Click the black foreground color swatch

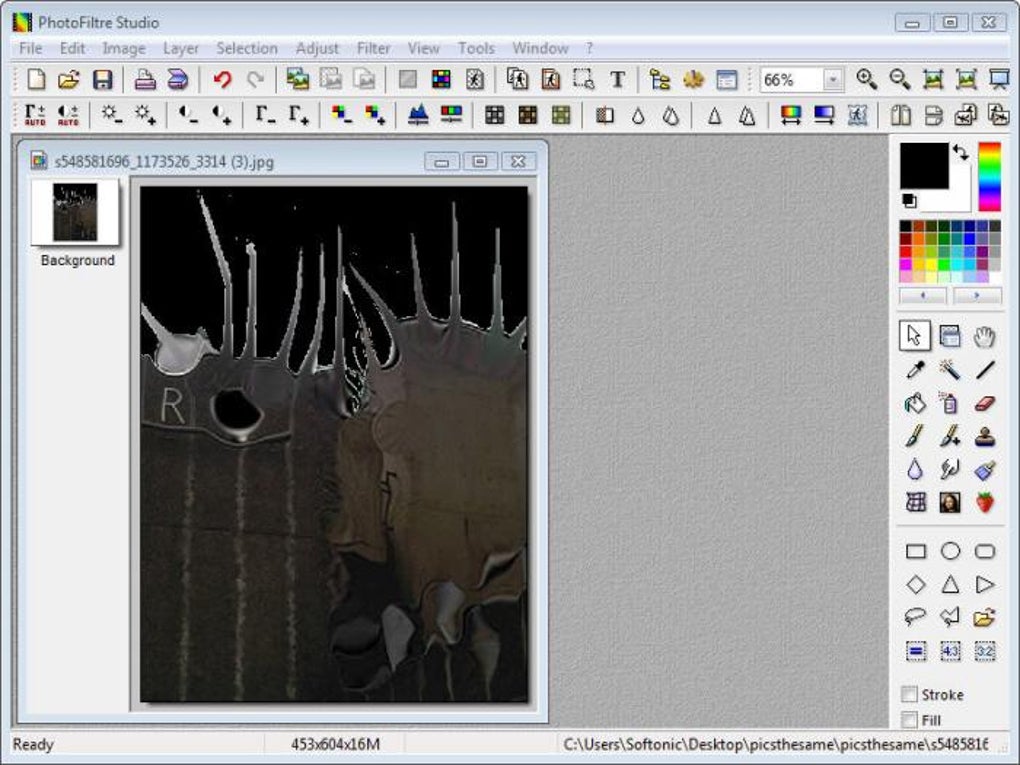[924, 166]
